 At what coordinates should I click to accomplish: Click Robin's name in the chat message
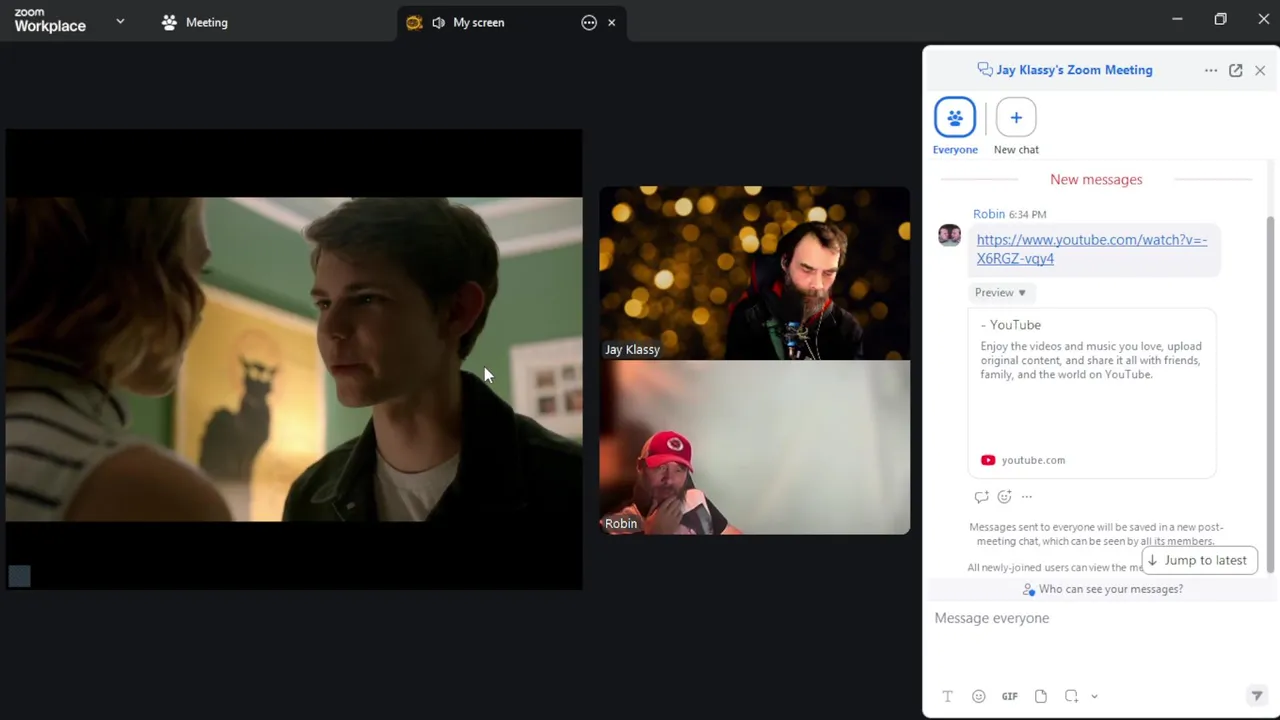(x=989, y=214)
